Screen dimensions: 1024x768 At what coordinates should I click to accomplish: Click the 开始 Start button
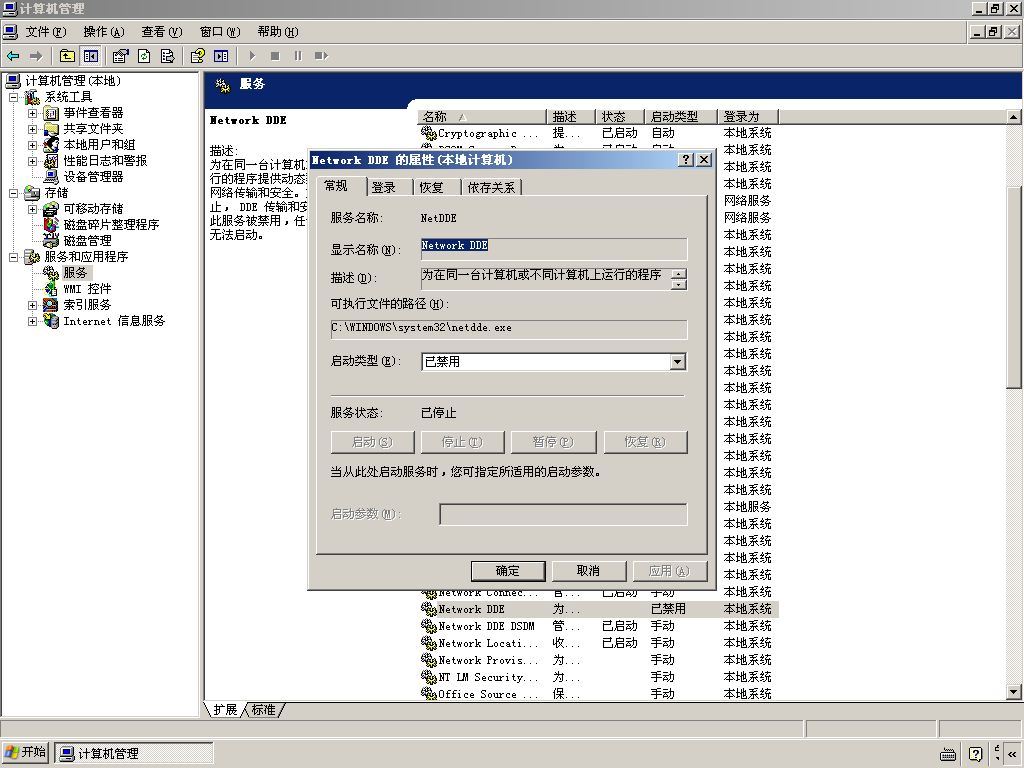(x=25, y=753)
